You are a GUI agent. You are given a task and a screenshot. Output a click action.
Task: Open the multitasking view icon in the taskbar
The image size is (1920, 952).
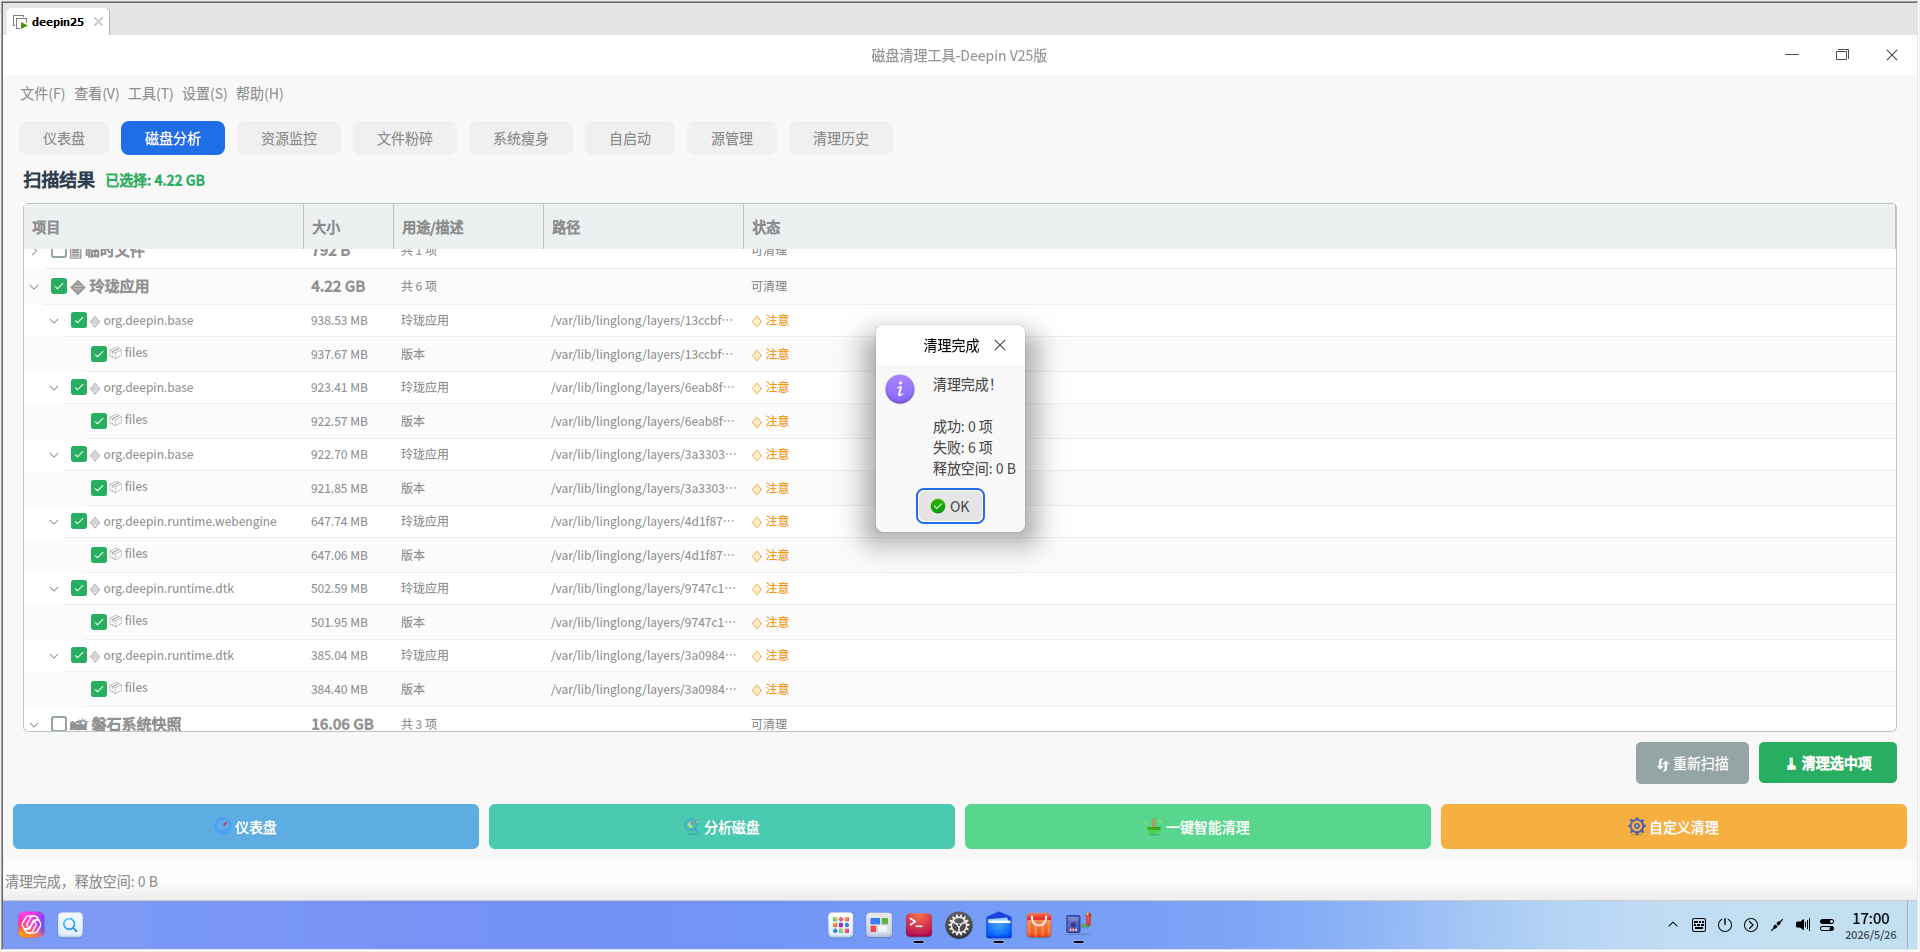pos(879,925)
